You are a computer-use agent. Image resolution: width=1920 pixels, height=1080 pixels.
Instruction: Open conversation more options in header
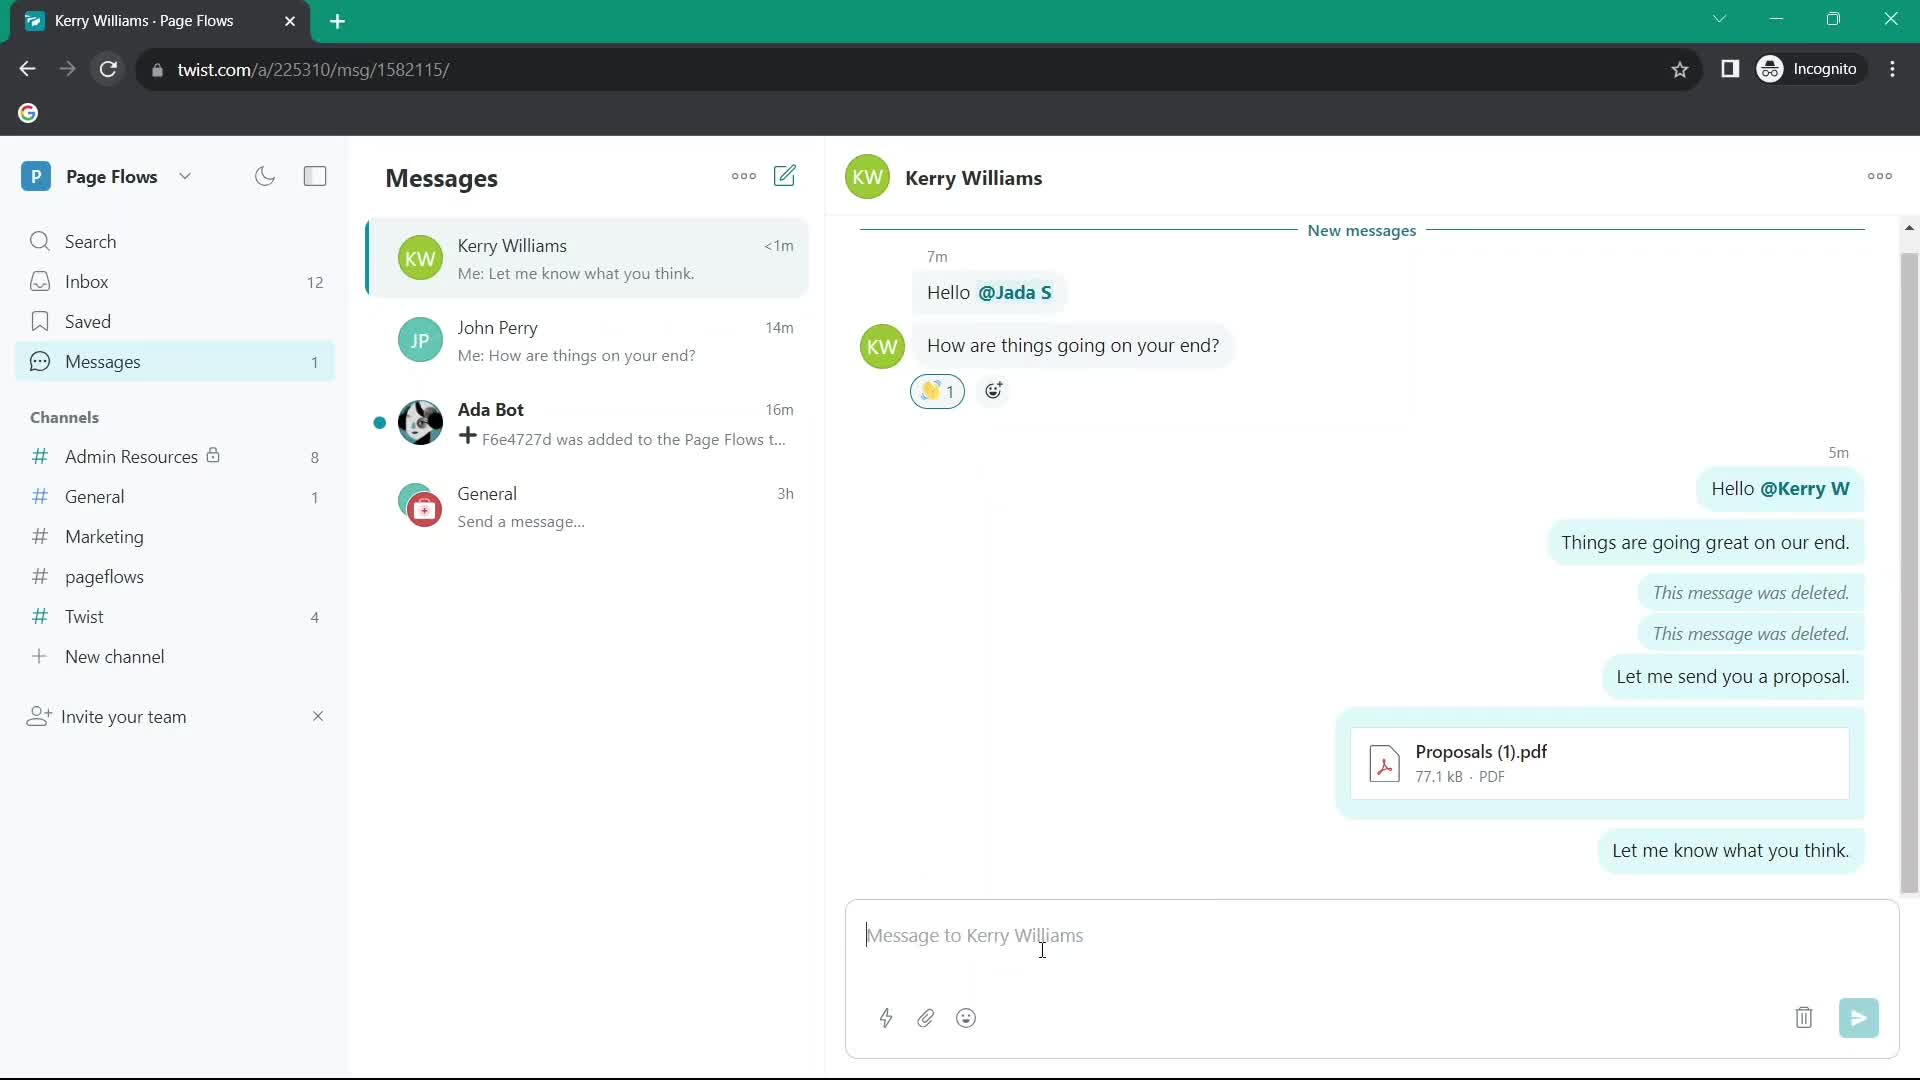coord(1880,176)
